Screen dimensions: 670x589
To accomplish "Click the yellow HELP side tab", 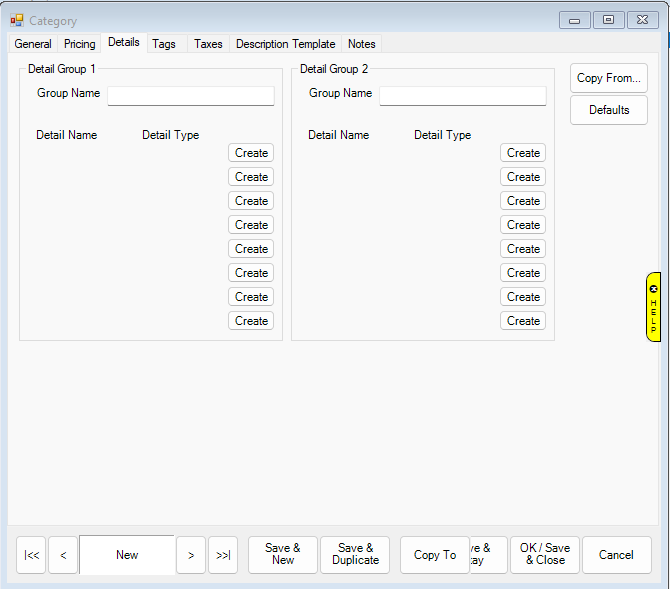I will tap(653, 307).
